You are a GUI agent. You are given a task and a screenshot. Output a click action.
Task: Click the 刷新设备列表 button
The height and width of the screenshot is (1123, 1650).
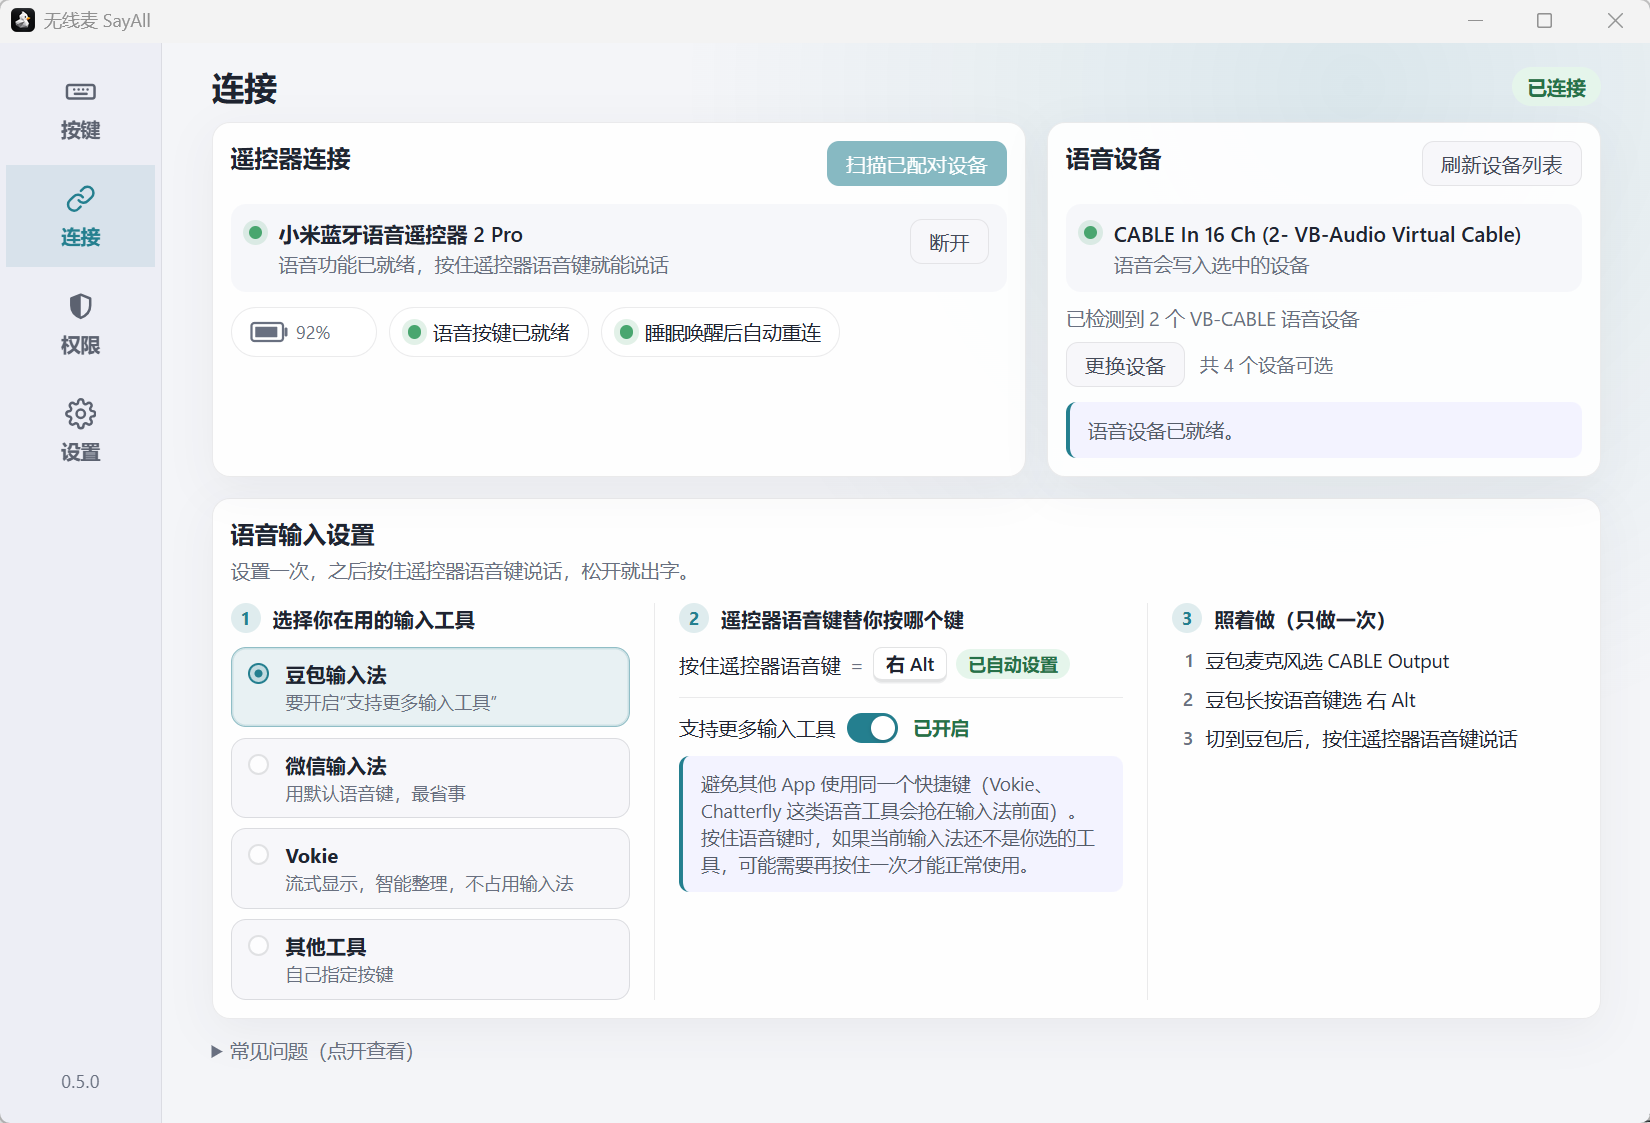click(x=1501, y=164)
